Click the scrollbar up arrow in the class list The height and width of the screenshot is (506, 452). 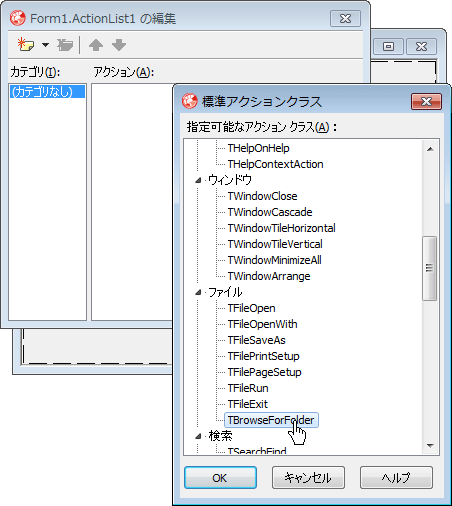click(430, 149)
